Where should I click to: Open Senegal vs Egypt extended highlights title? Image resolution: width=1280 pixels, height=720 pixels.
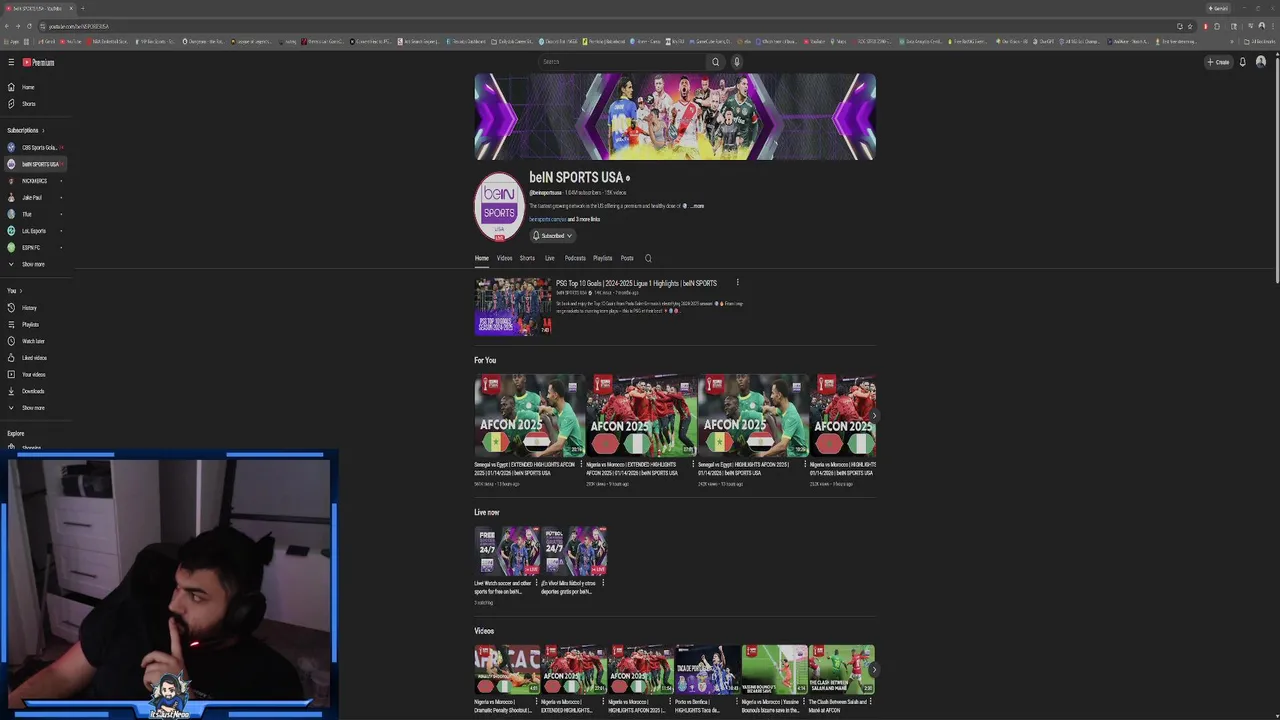pos(525,468)
